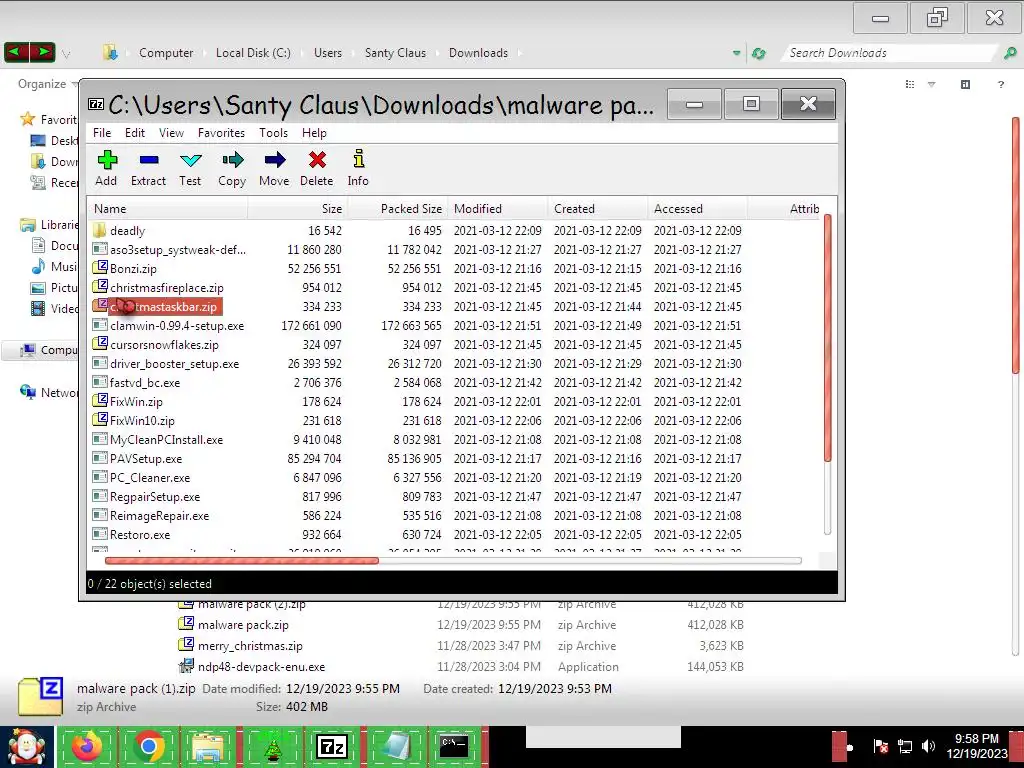Click the search magnifier icon in Explorer
This screenshot has width=1024, height=768.
click(x=1010, y=54)
